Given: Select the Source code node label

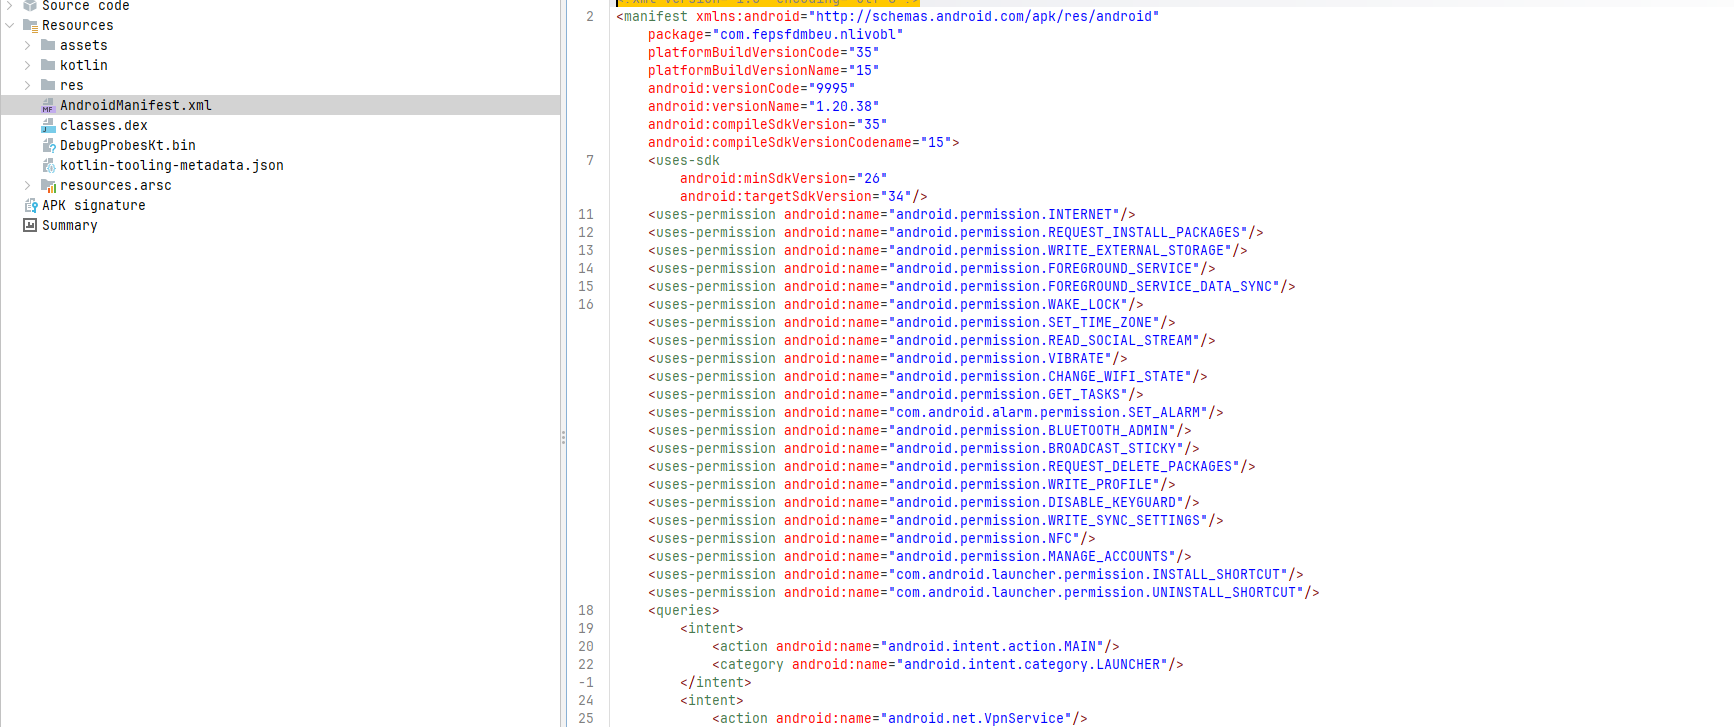Looking at the screenshot, I should click(x=86, y=6).
